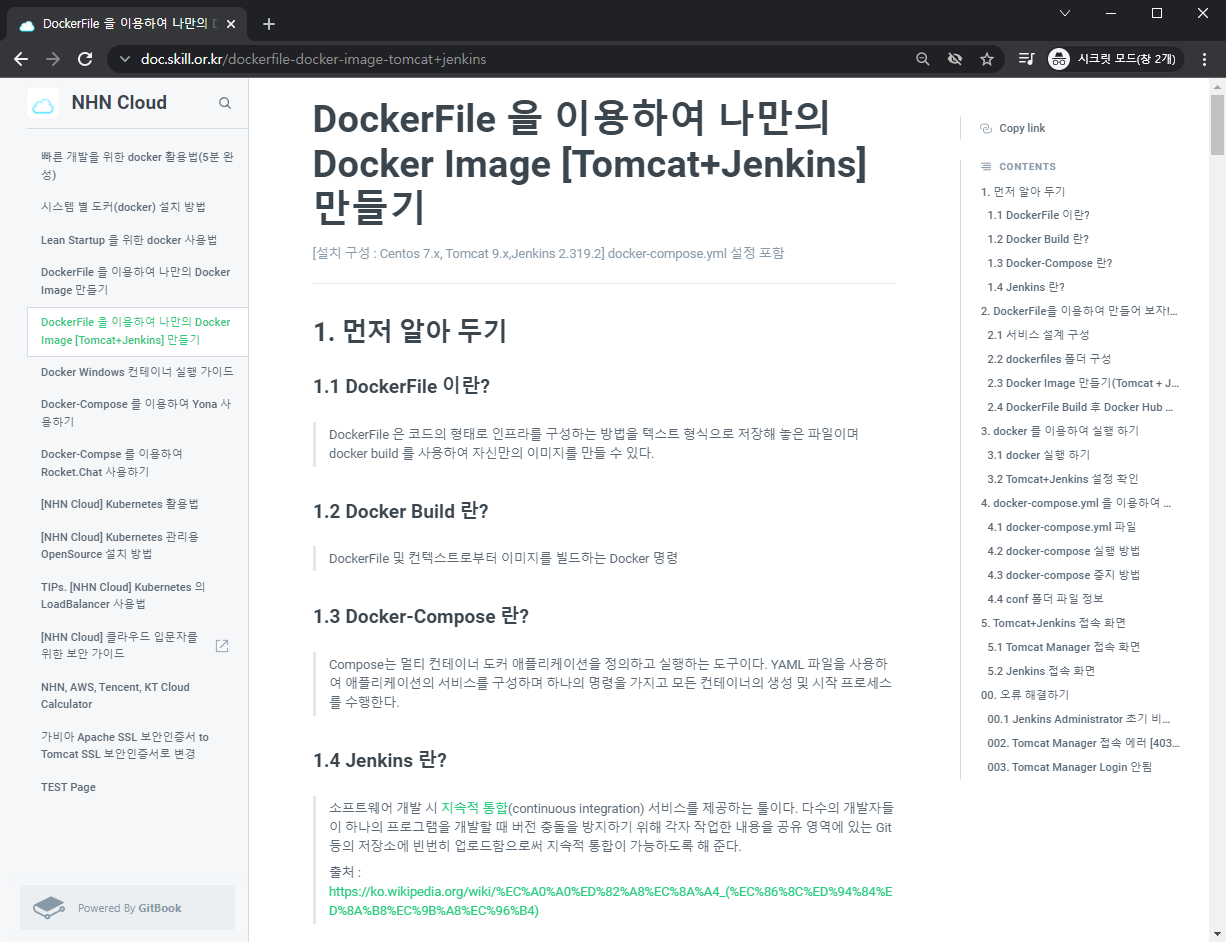Jump to '3.1 docker 실행 하기' in contents
The height and width of the screenshot is (942, 1226).
point(1038,455)
